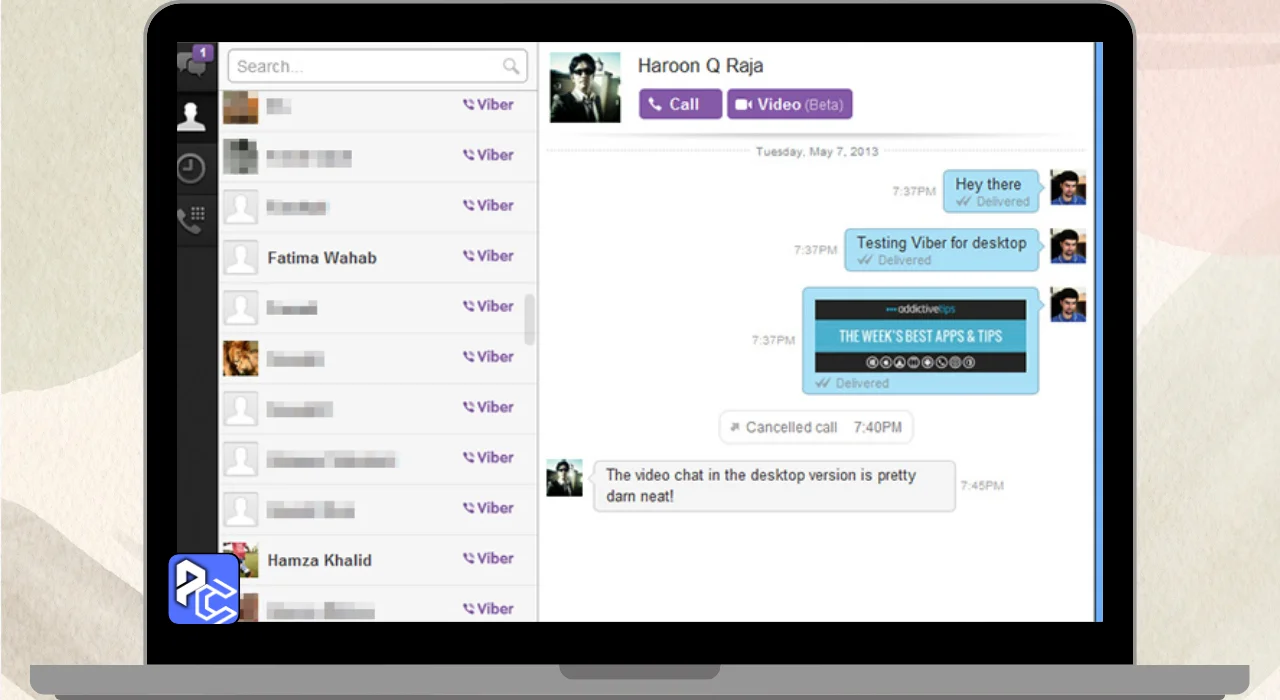Click Viber badge beside Fatima Wahab

(x=489, y=256)
